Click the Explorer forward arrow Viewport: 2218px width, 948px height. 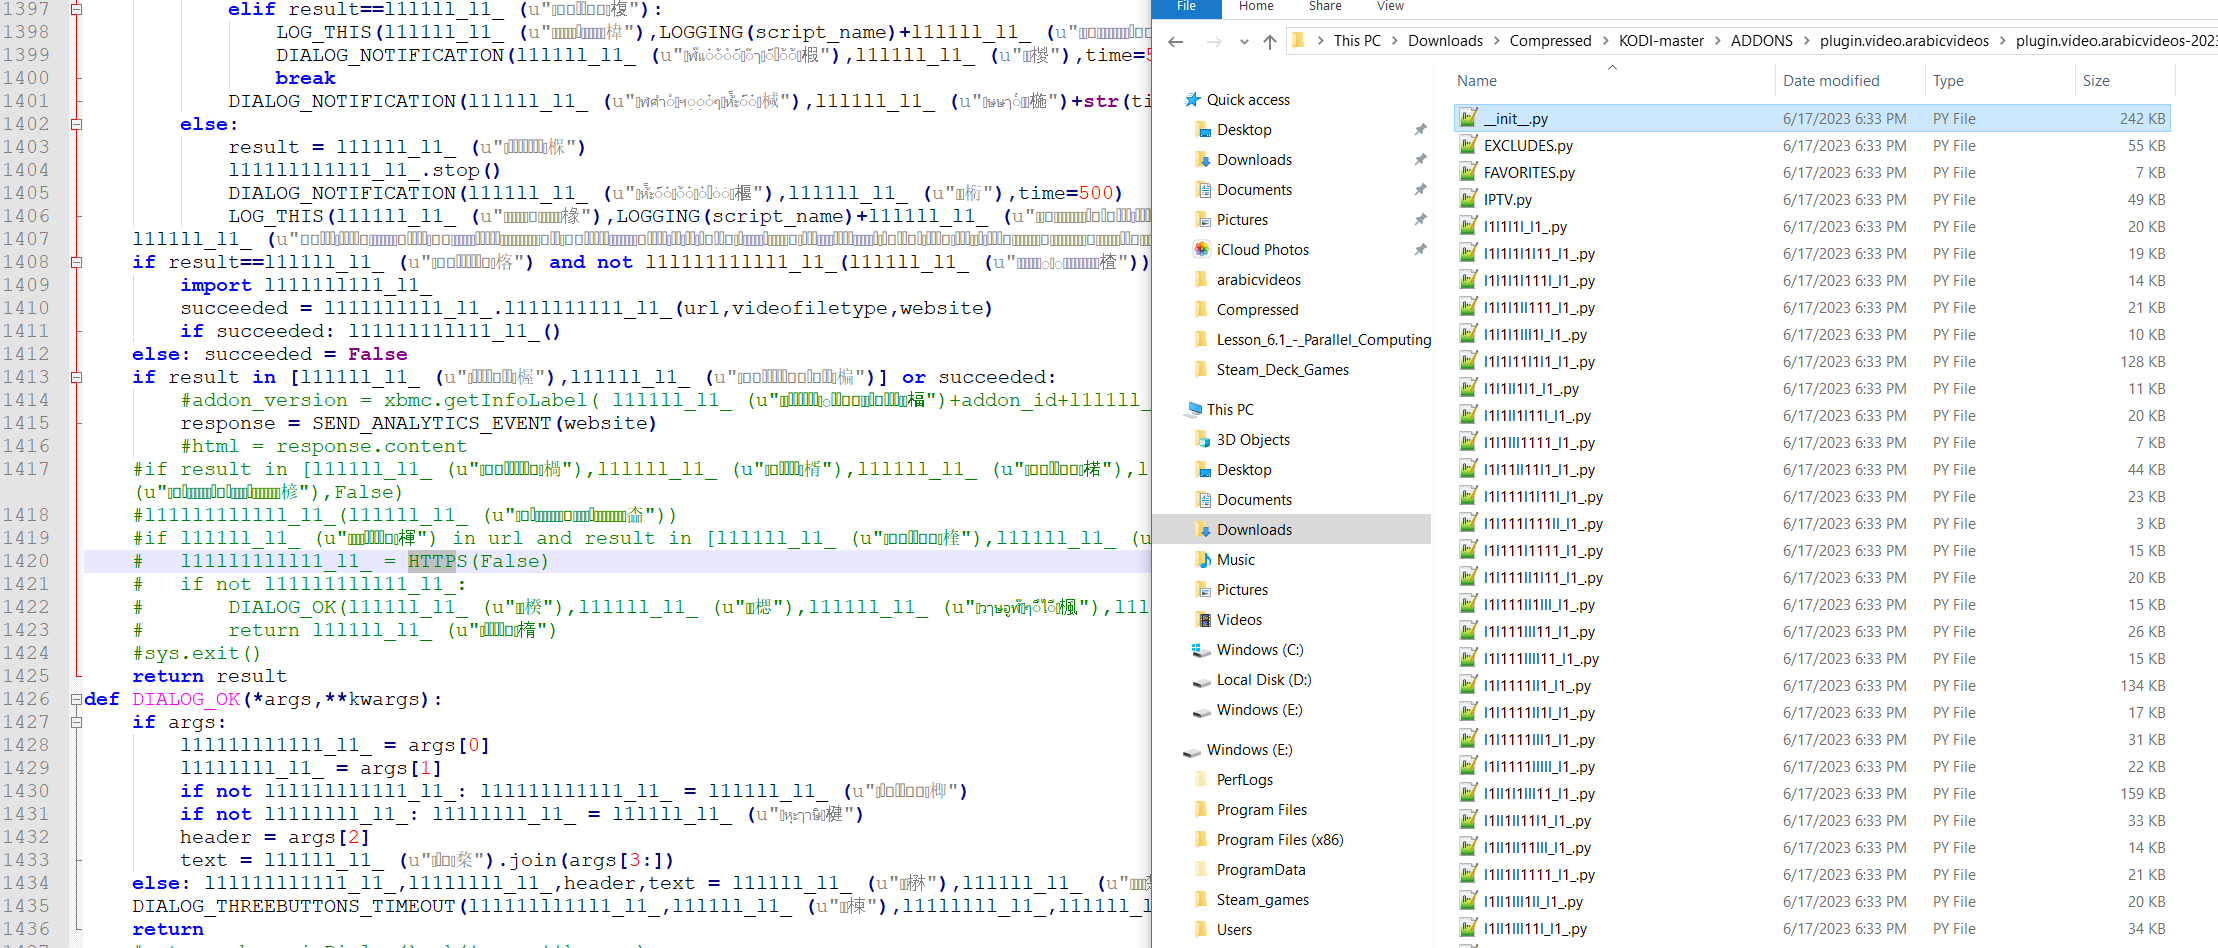click(x=1214, y=41)
